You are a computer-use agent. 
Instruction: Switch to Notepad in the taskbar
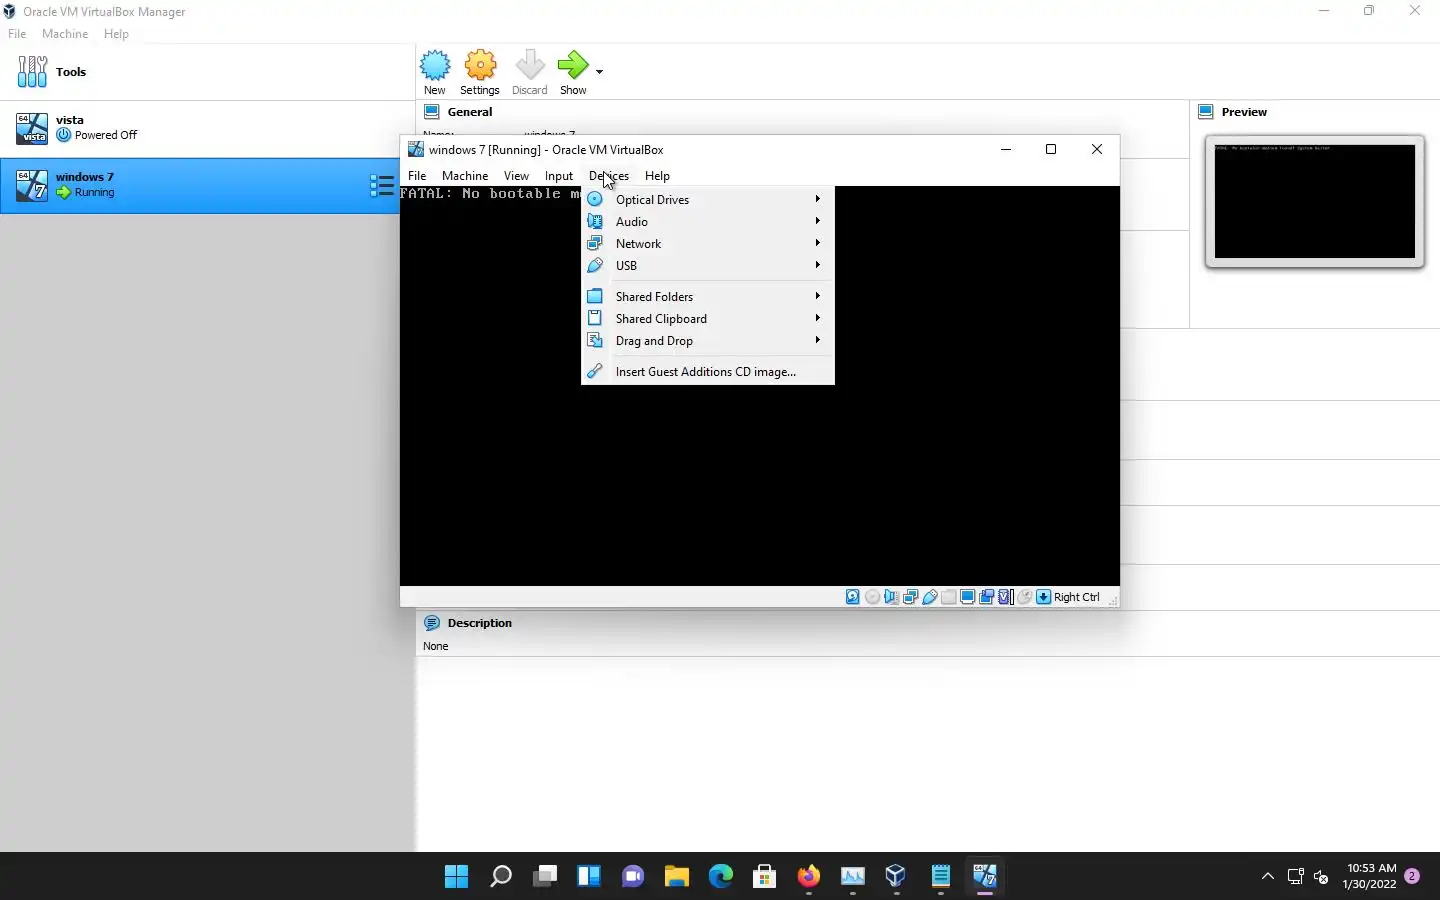coord(941,877)
